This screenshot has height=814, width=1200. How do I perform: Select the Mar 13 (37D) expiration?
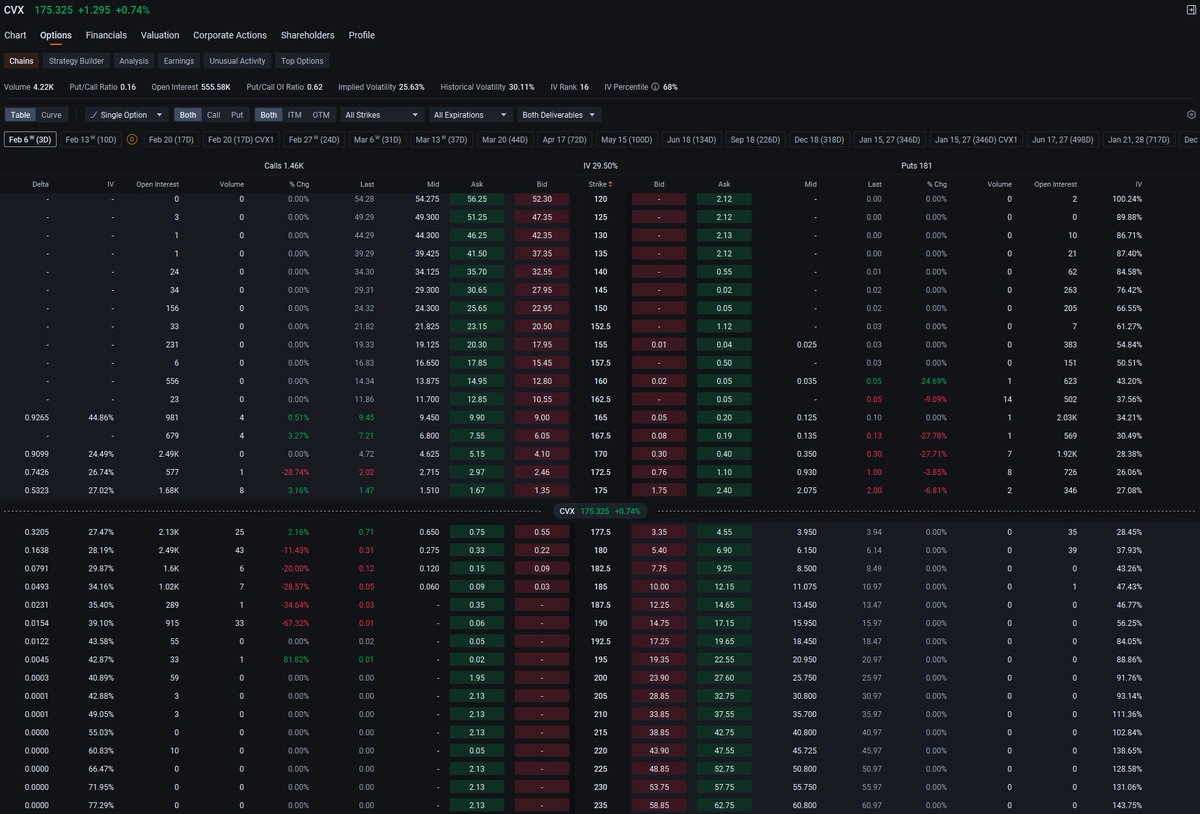pyautogui.click(x=441, y=140)
